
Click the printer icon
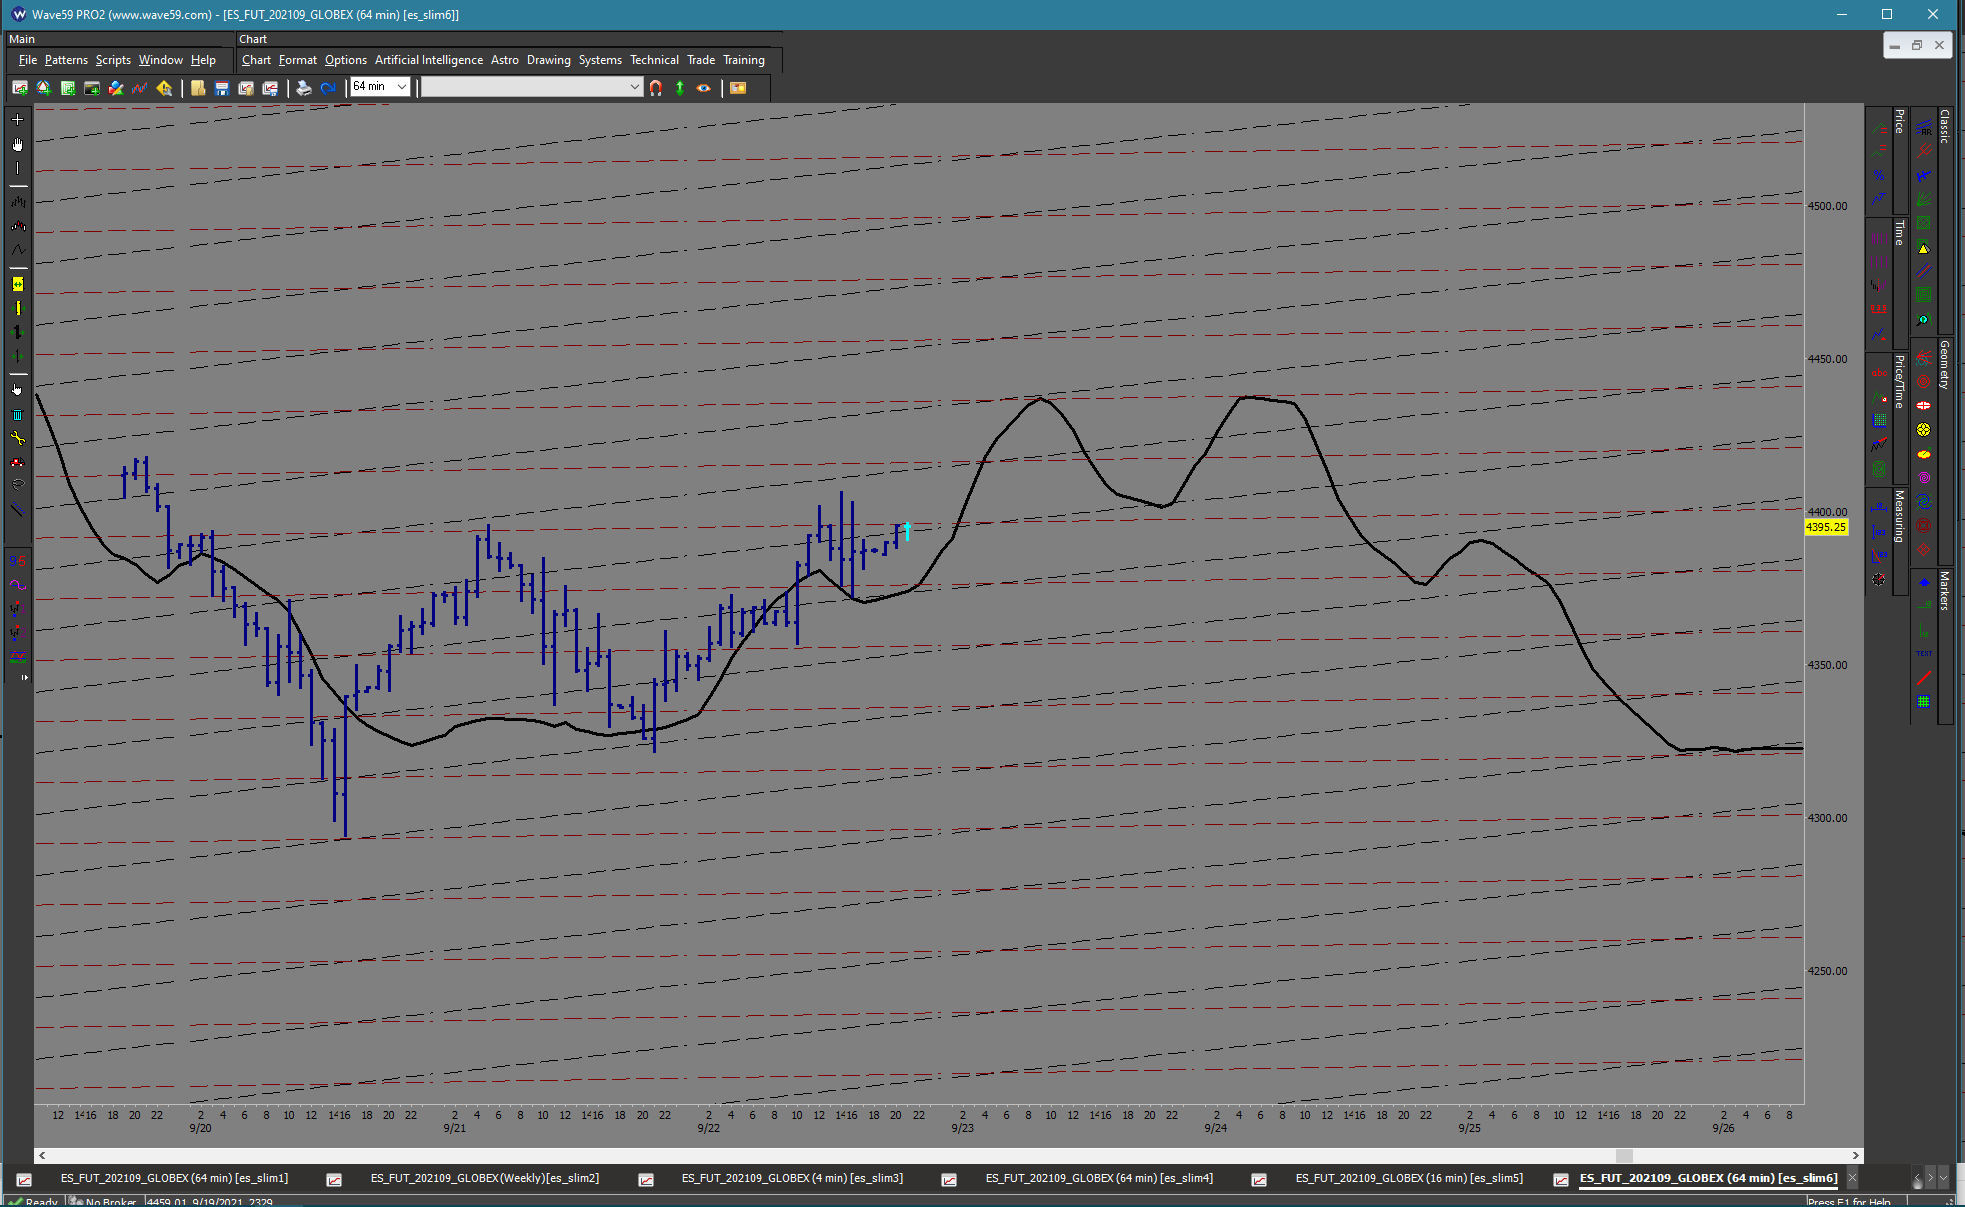[304, 88]
